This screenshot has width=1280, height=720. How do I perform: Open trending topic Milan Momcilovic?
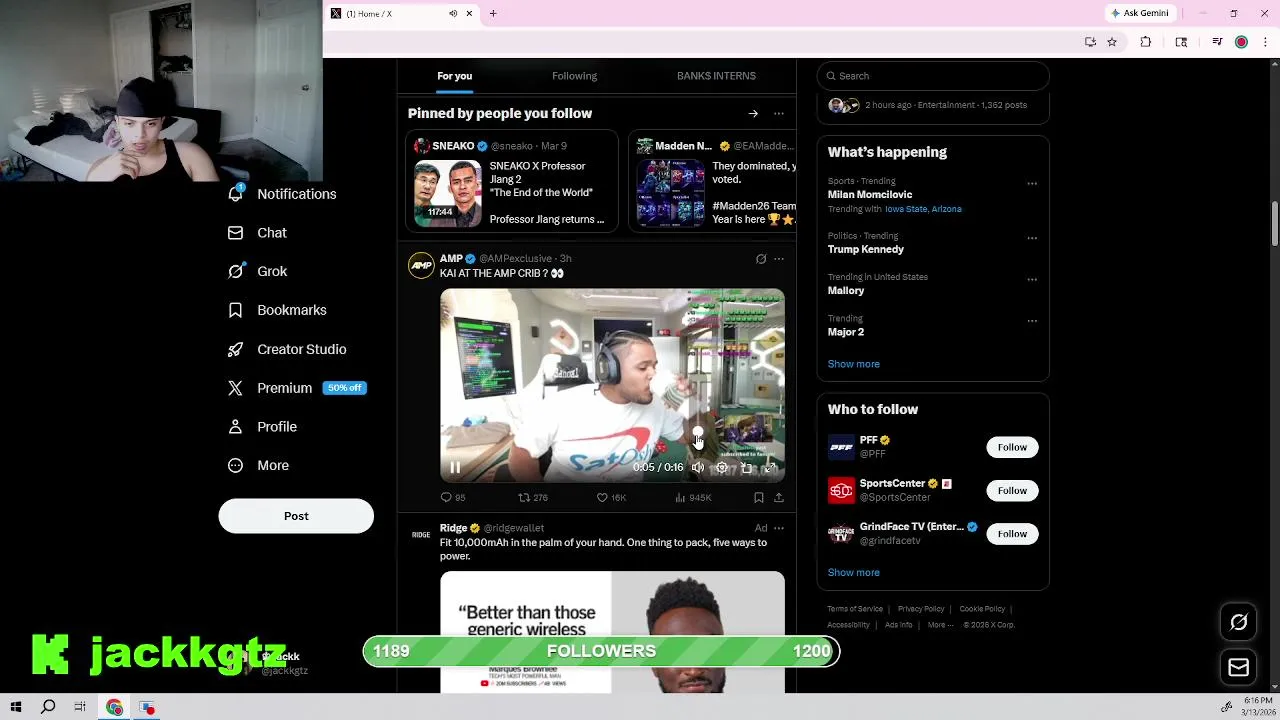click(x=870, y=195)
